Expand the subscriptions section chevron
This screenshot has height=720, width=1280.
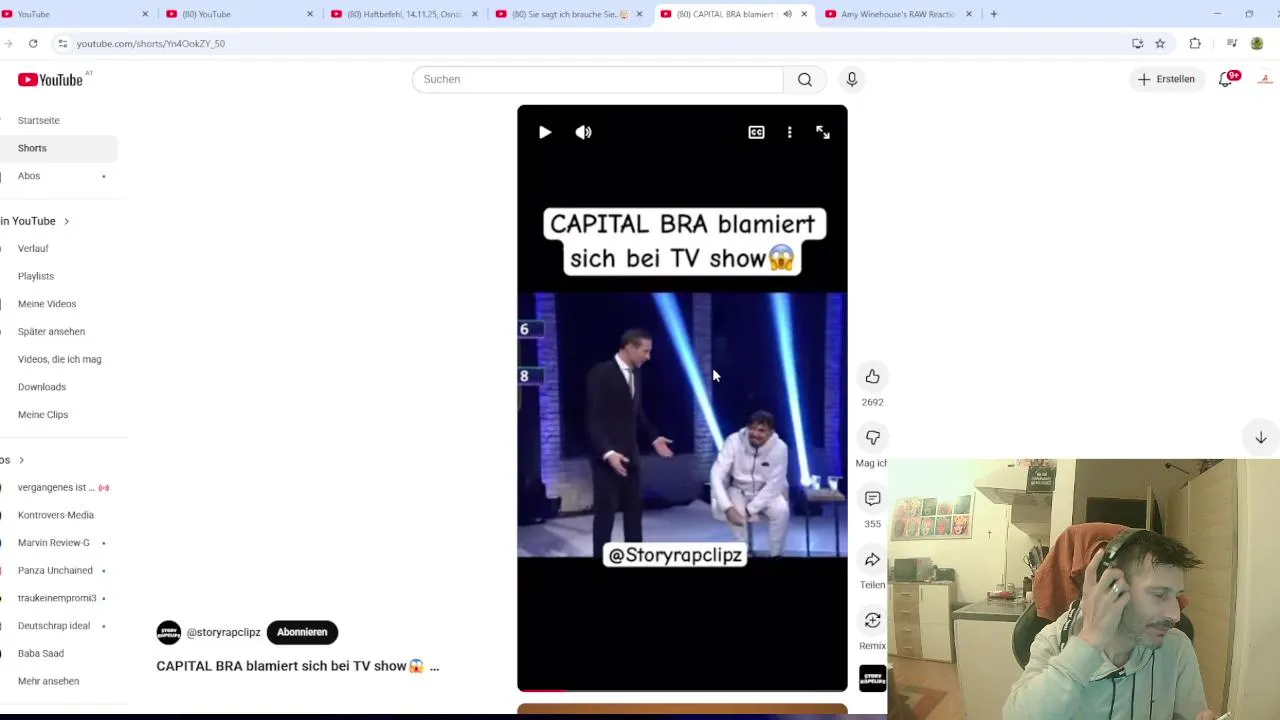pyautogui.click(x=21, y=460)
